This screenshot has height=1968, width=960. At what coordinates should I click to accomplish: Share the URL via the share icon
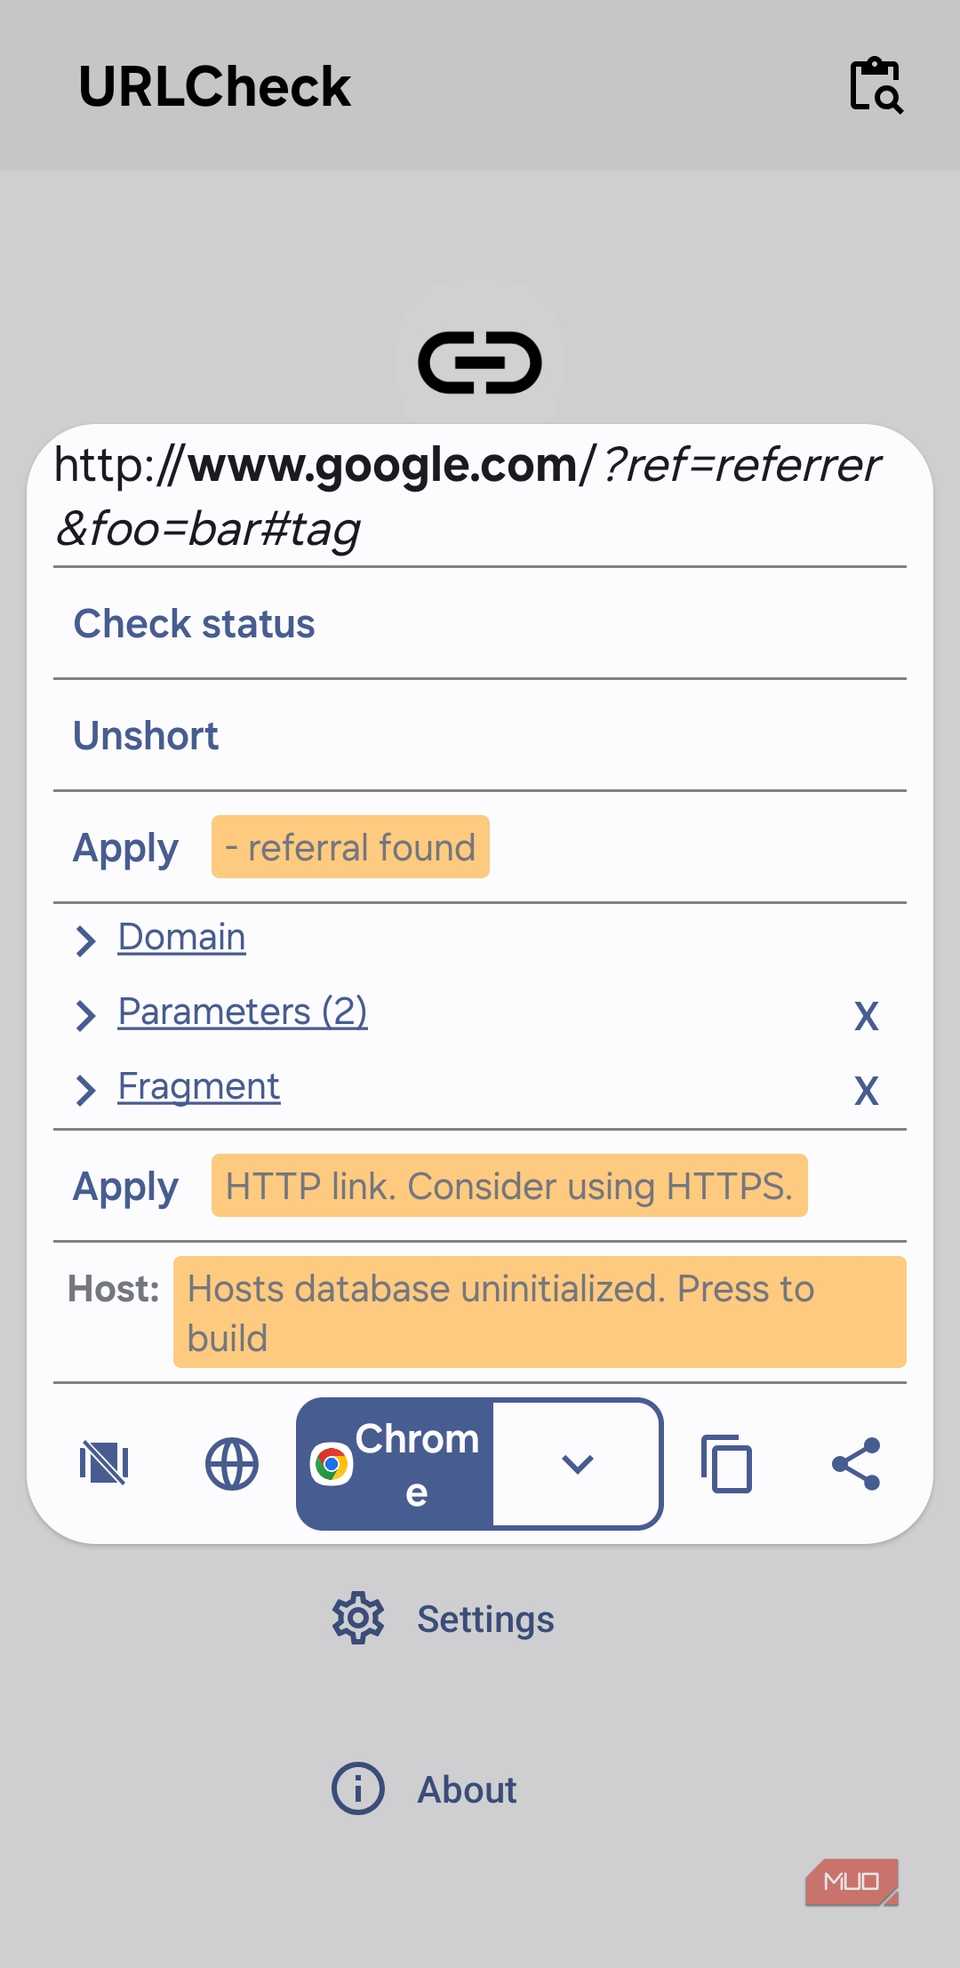pyautogui.click(x=855, y=1463)
